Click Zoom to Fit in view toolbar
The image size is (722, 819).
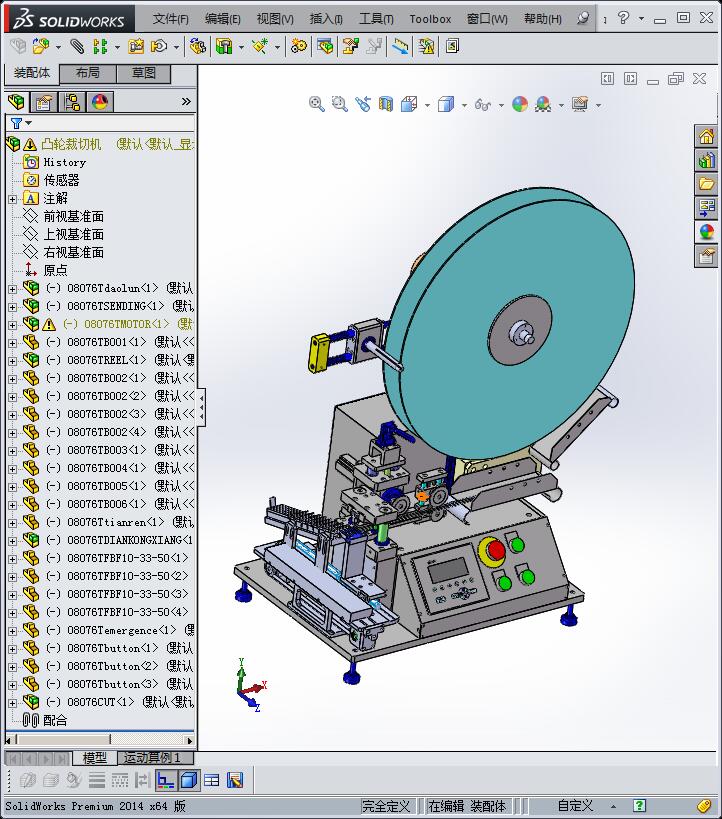[317, 104]
